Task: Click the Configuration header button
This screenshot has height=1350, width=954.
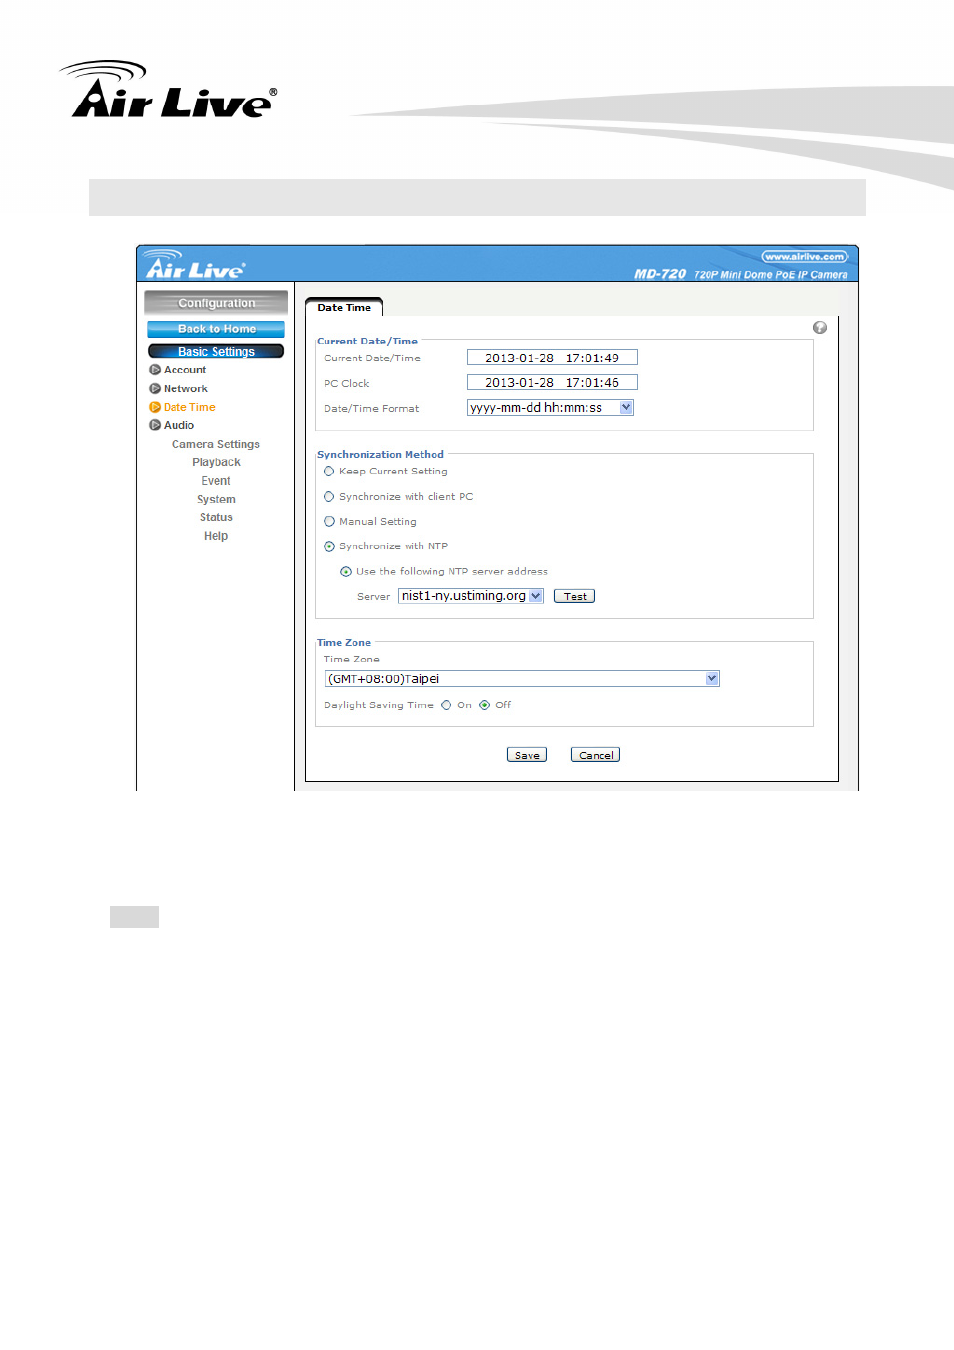Action: tap(216, 303)
